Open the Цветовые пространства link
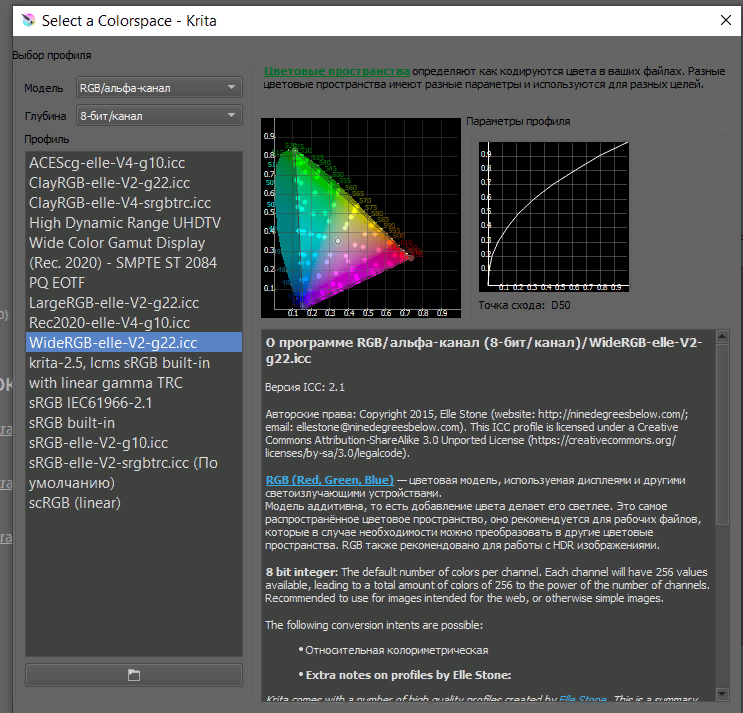Viewport: 743px width, 713px height. click(336, 71)
